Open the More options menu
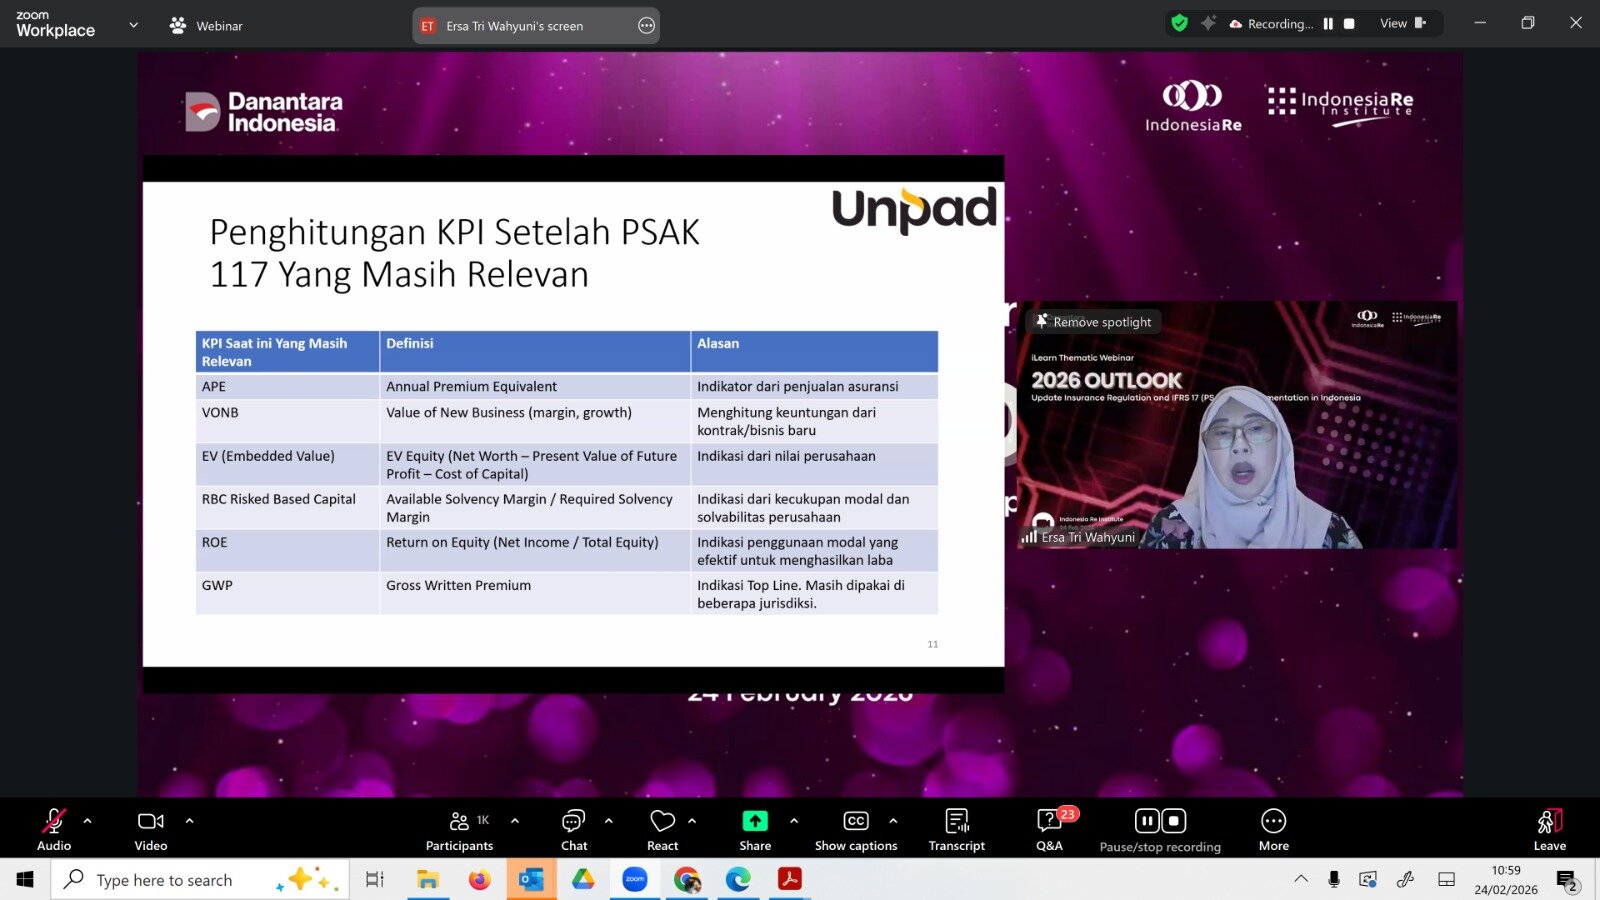The height and width of the screenshot is (900, 1600). click(1273, 829)
